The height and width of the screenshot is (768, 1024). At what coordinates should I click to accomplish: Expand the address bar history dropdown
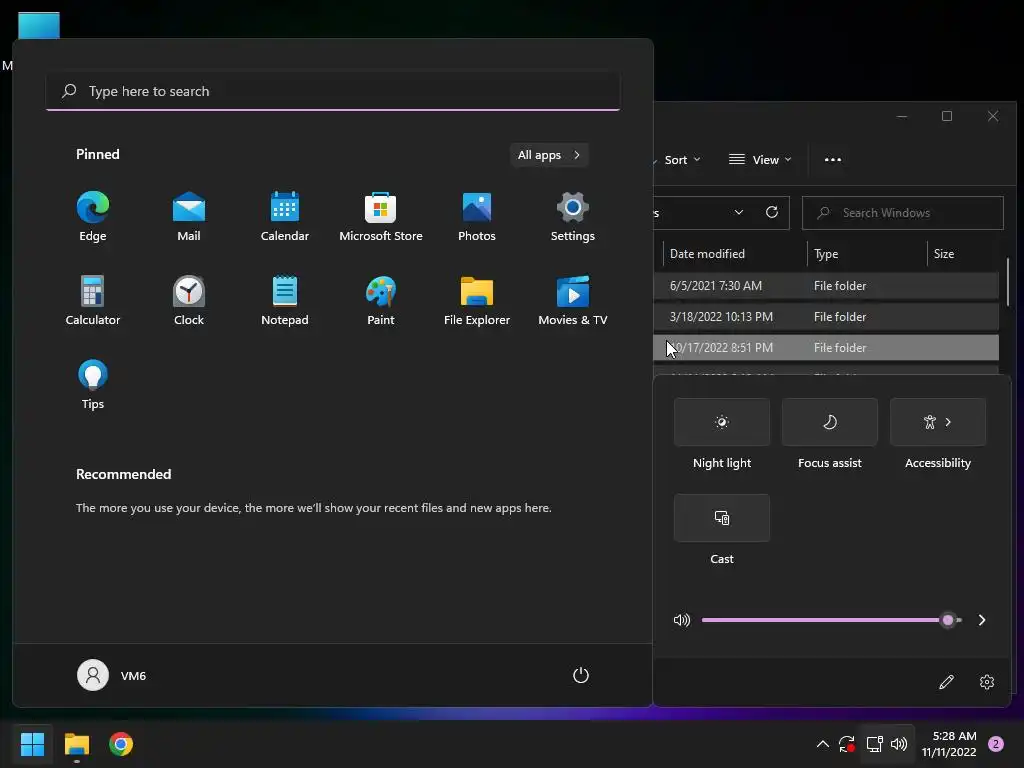coord(739,213)
